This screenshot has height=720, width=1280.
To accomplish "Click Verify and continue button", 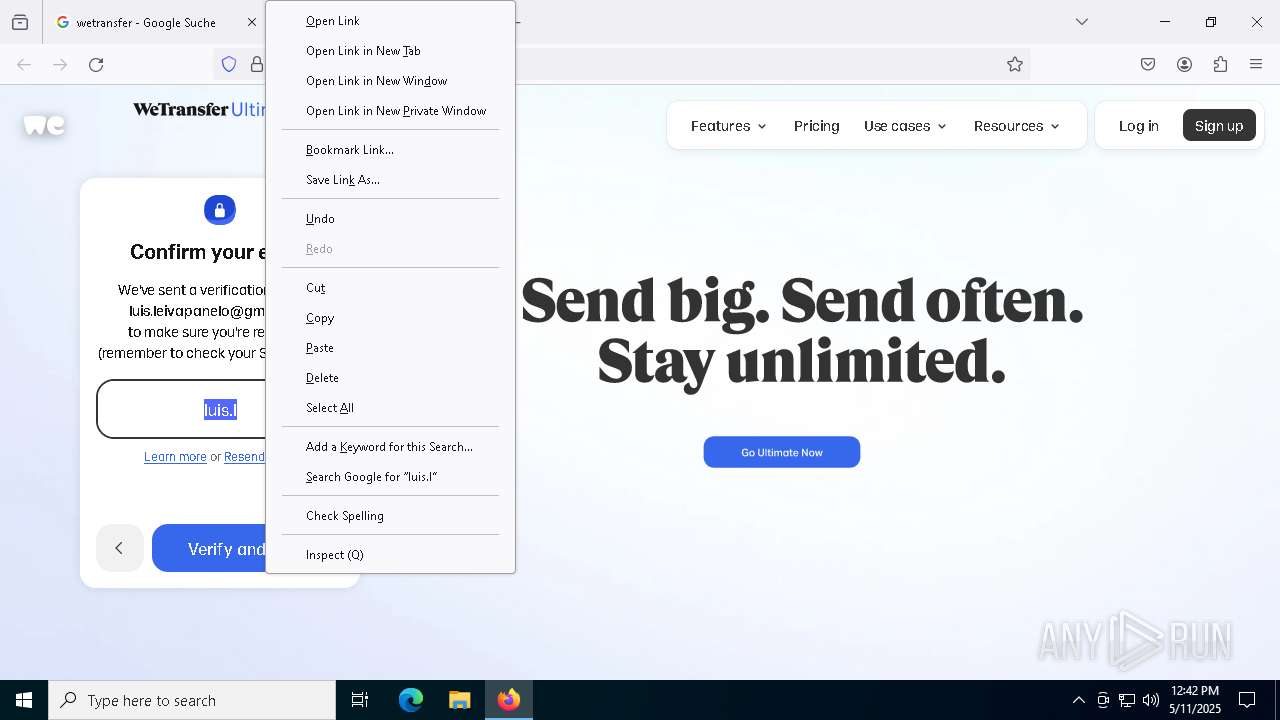I will click(209, 548).
